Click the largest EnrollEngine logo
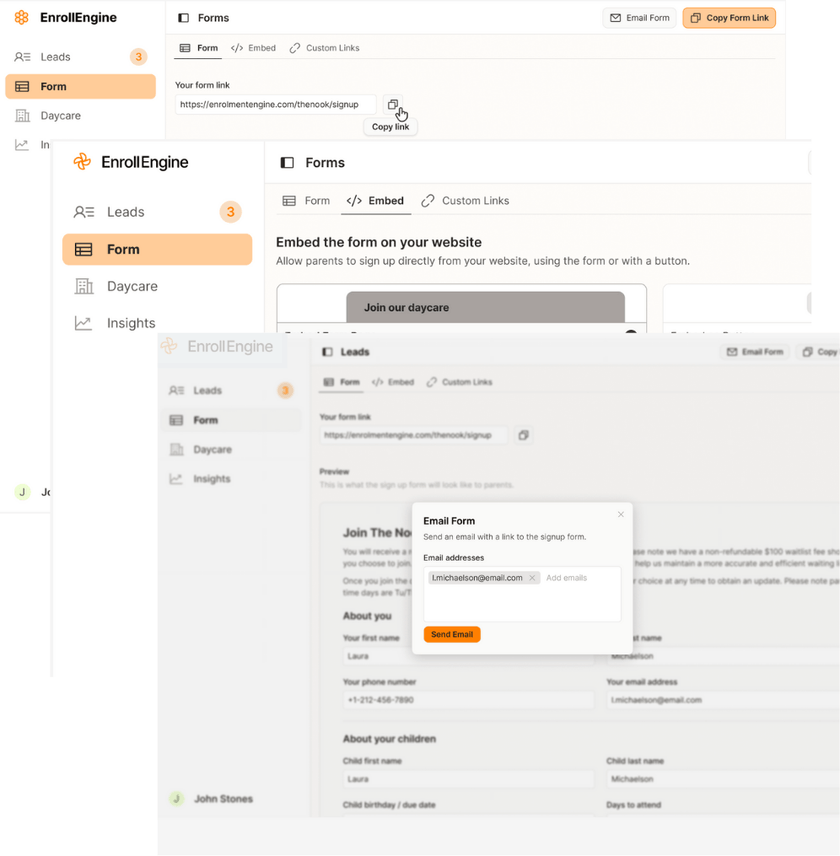Screen dimensions: 840x856 (x=131, y=162)
